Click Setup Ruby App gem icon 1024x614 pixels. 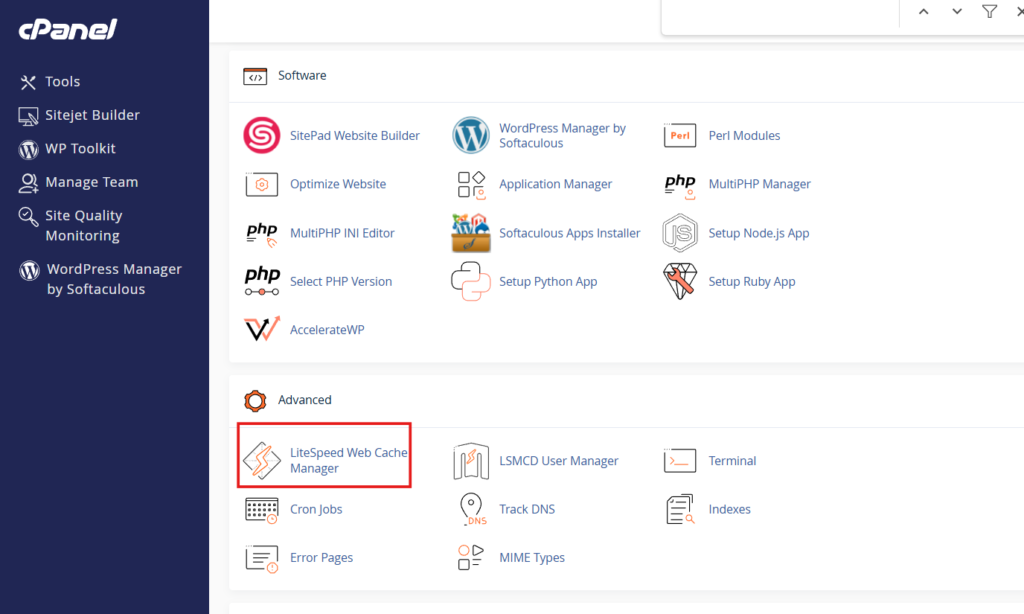tap(680, 282)
